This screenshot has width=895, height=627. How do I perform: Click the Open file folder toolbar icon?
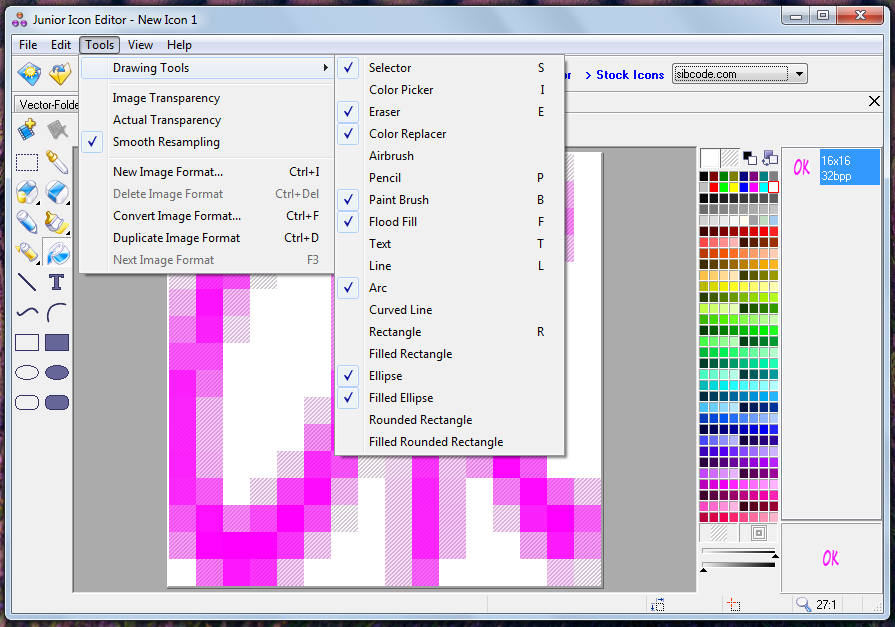(x=60, y=74)
